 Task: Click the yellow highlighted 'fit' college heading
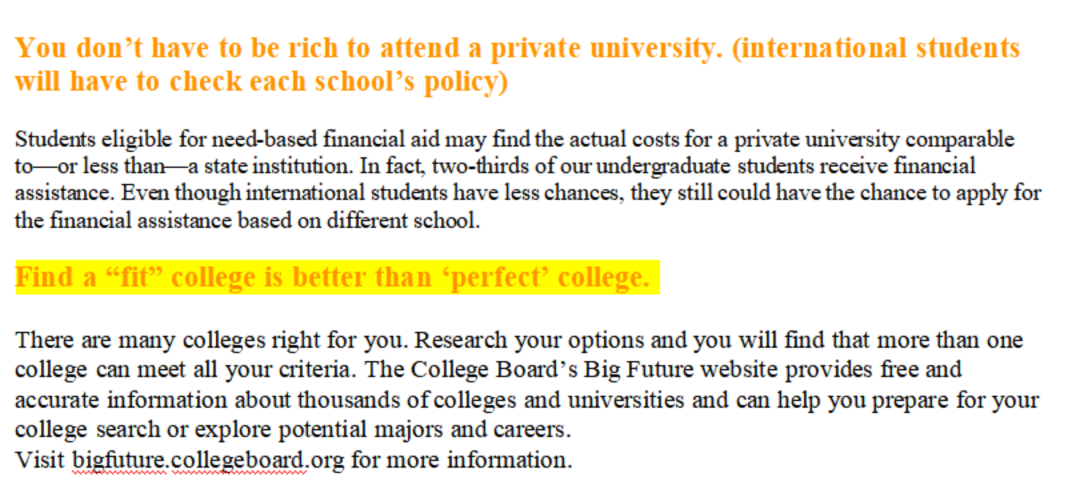[337, 277]
